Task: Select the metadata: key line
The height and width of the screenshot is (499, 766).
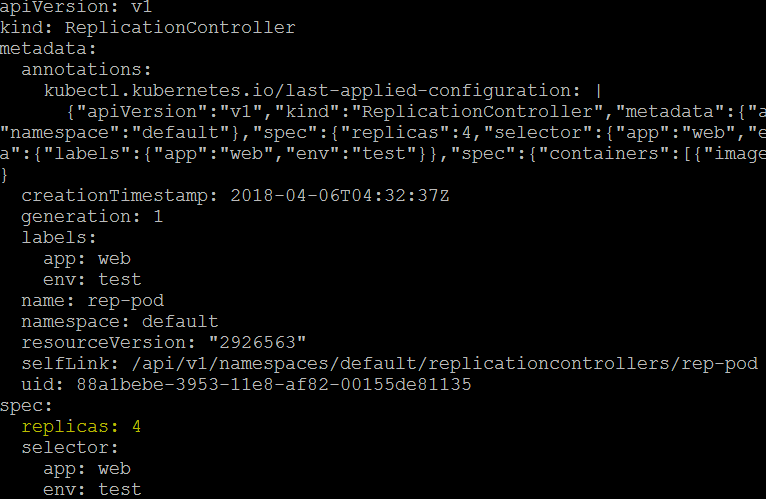Action: click(48, 49)
